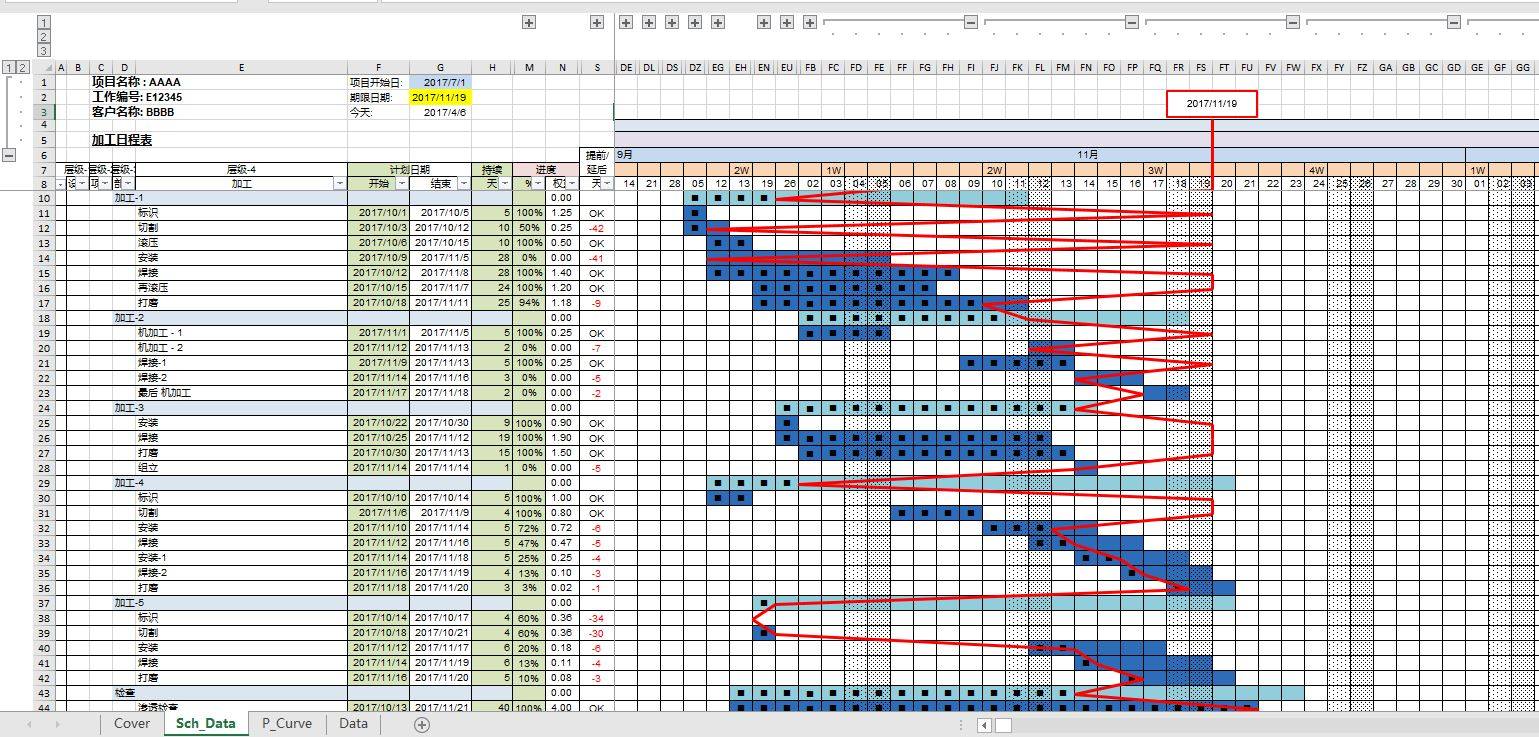Viewport: 1539px width, 737px height.
Task: Expand the column group above column EU
Action: (x=787, y=22)
